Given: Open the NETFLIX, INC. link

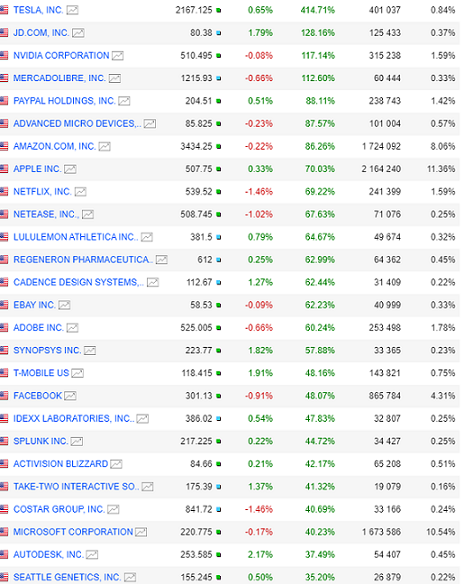Looking at the screenshot, I should (x=42, y=192).
